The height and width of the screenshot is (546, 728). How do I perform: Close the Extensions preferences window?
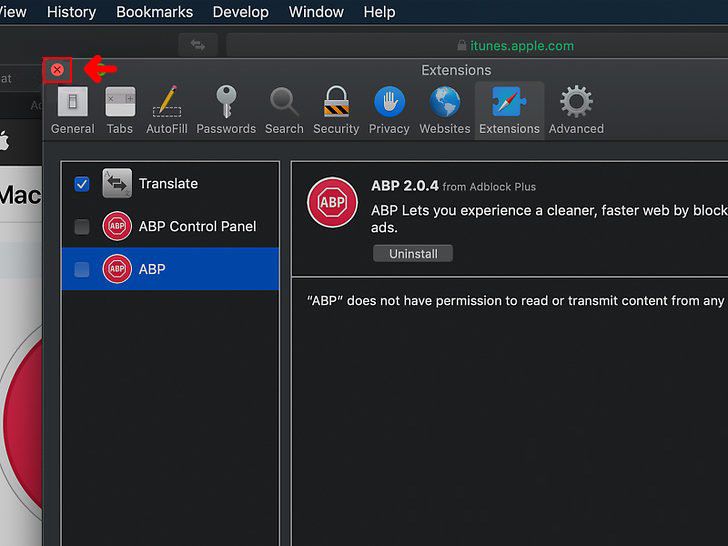pos(57,70)
